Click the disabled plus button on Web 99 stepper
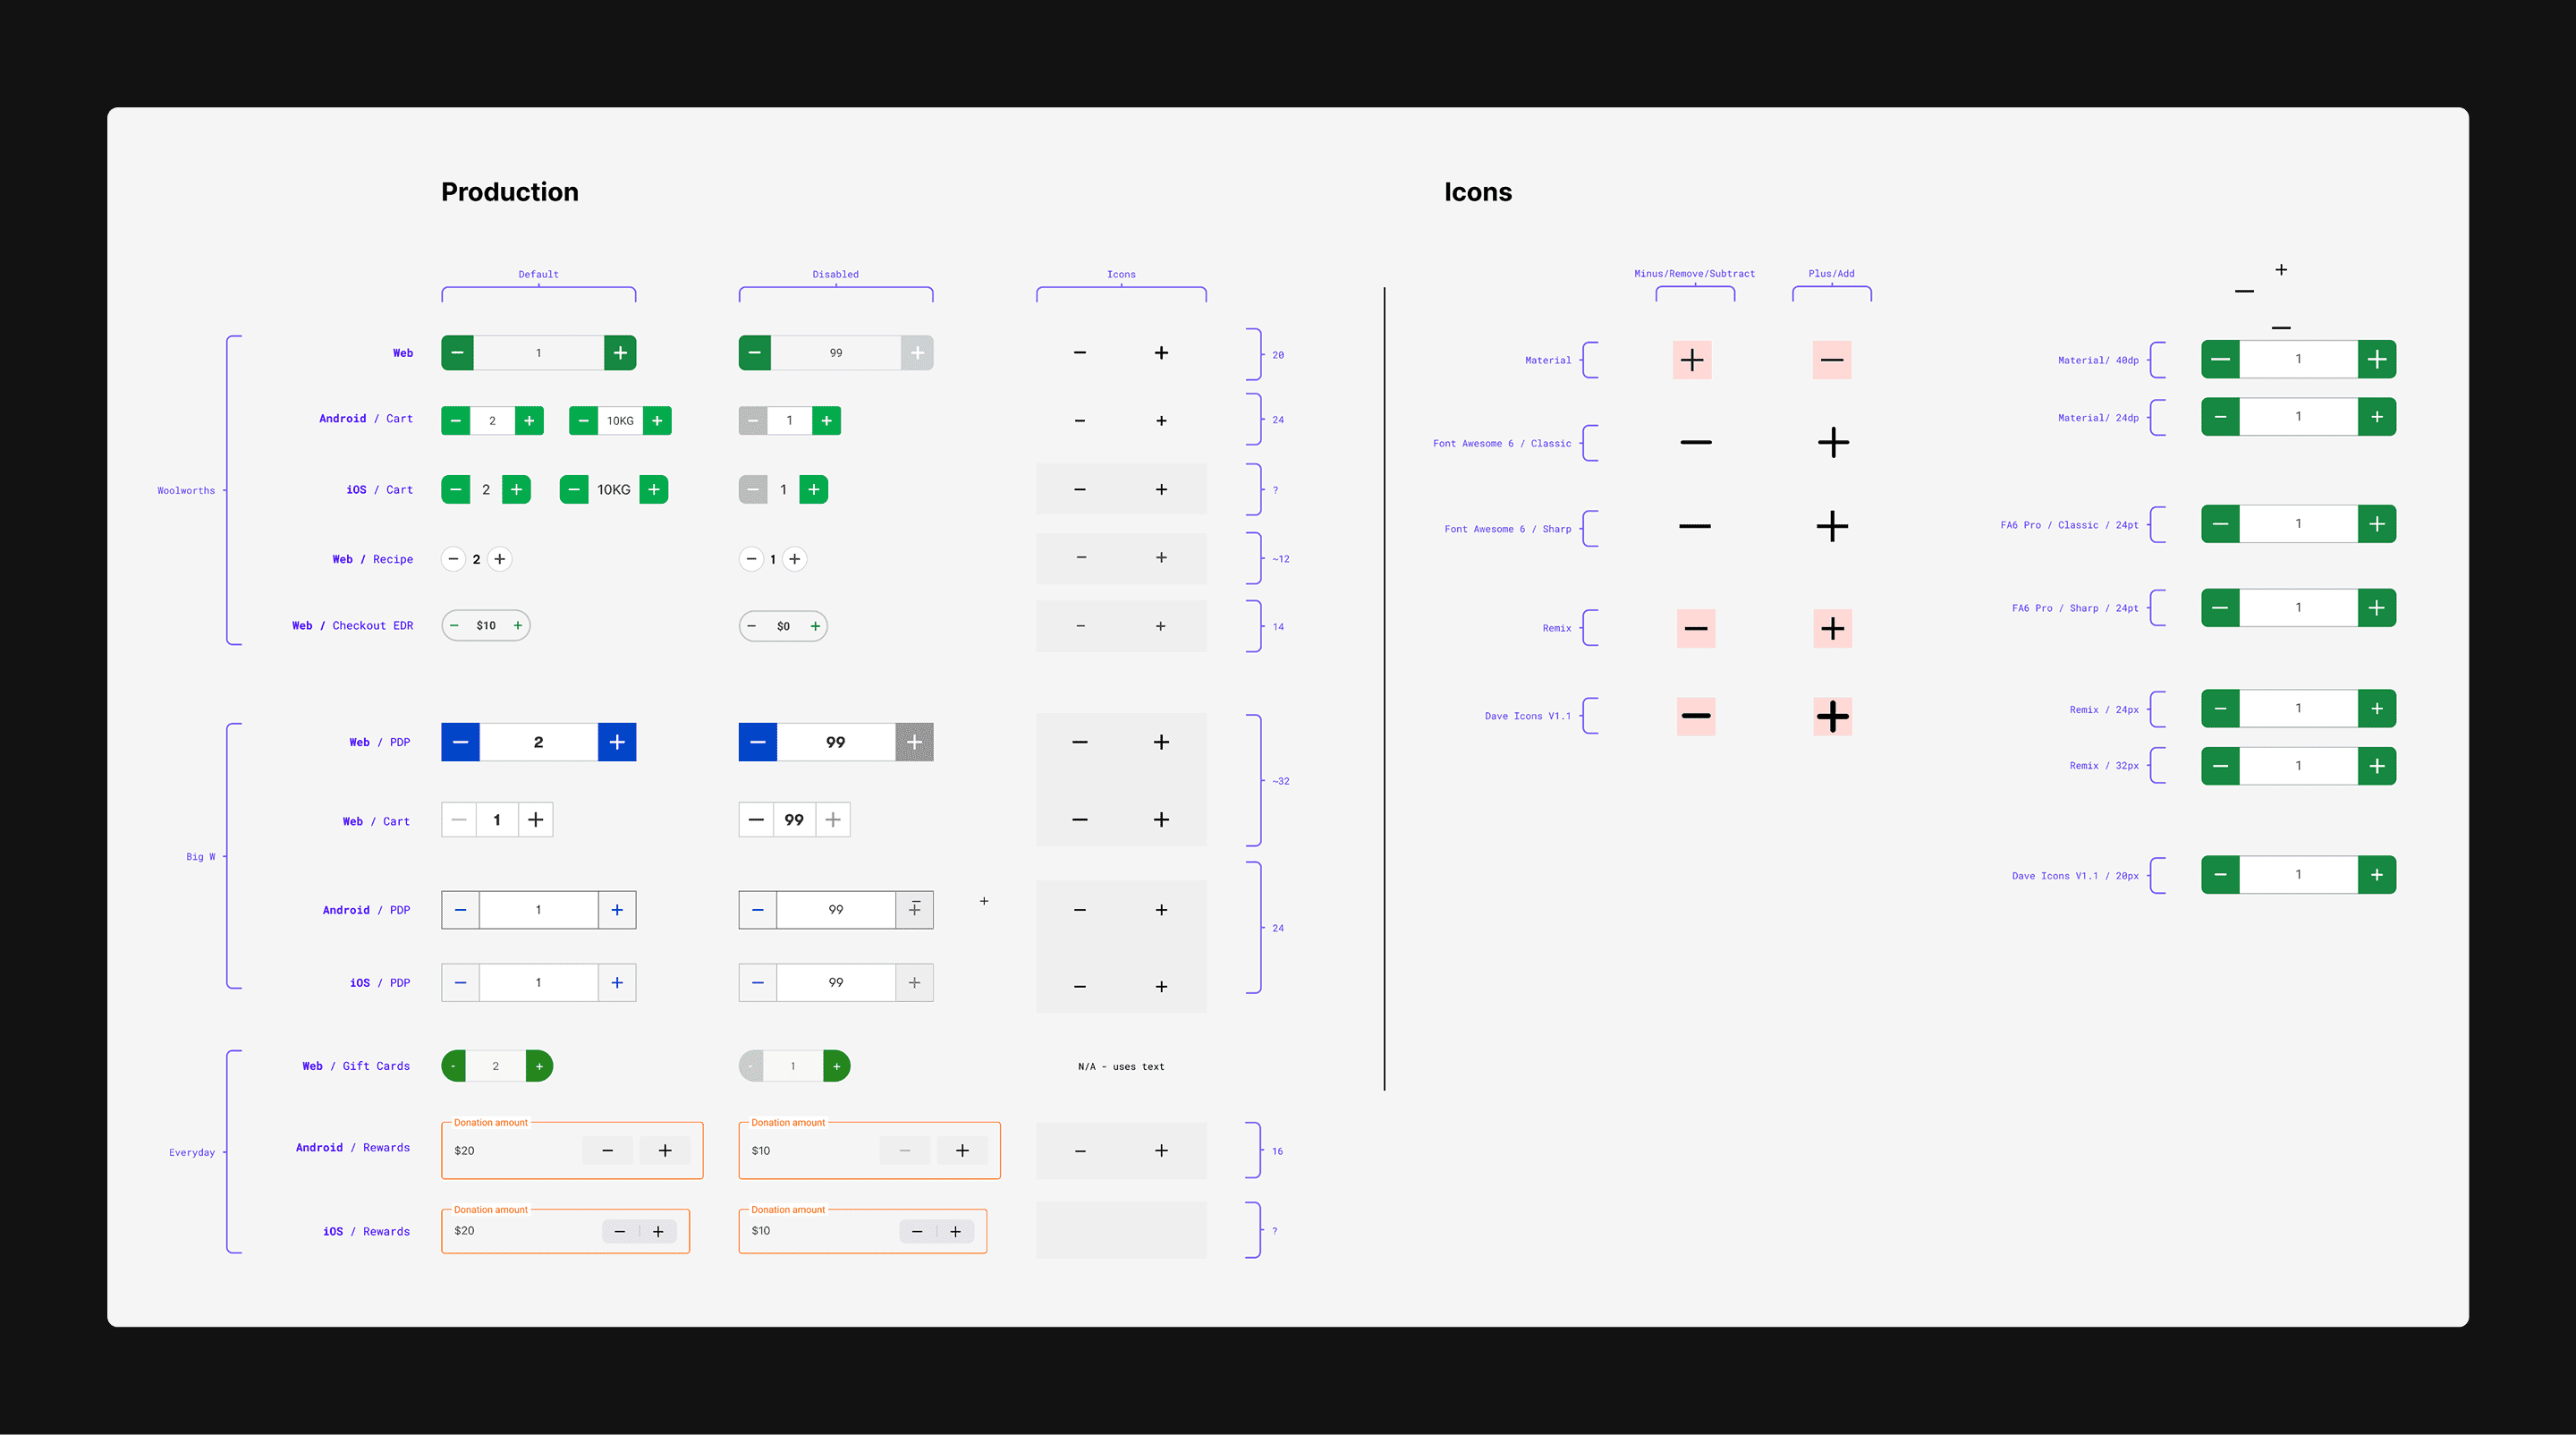Screen dimensions: 2576x1435 click(x=916, y=352)
